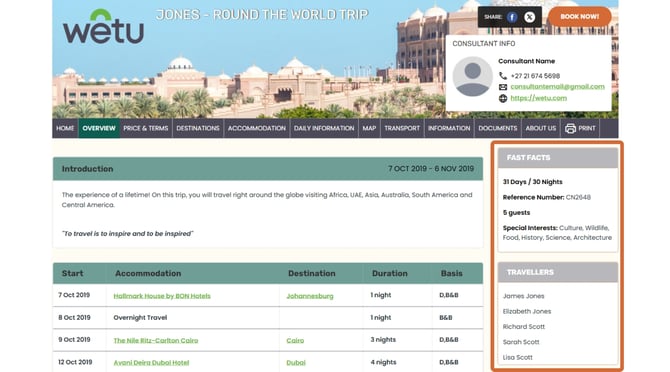Click the Fast Facts panel header

[558, 158]
